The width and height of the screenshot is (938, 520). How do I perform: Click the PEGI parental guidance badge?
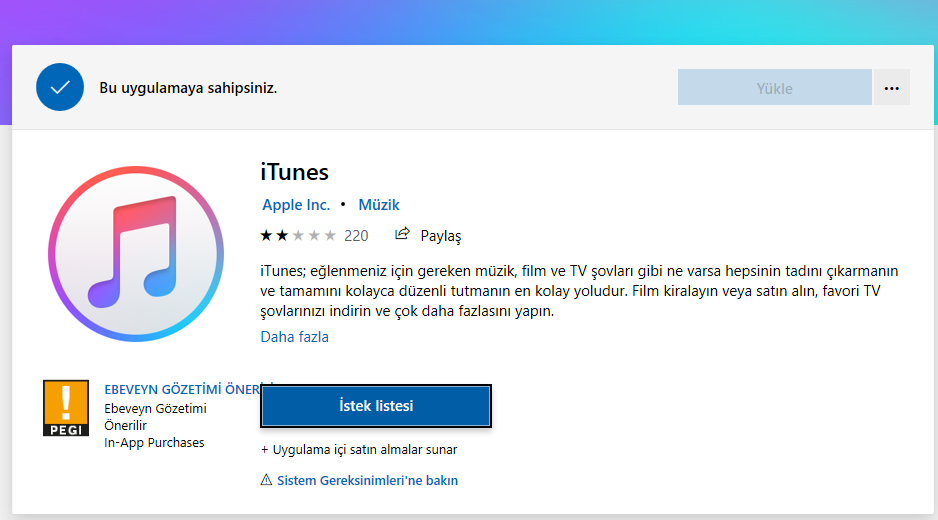point(66,408)
